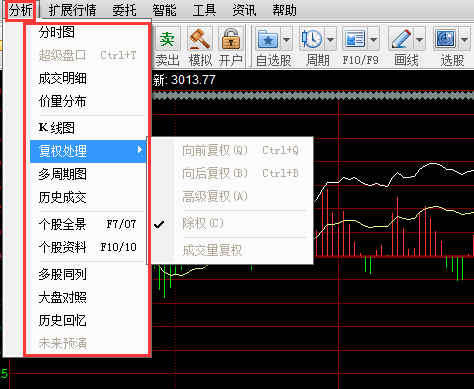Open the F10/F9 info icon
Viewport: 474px width, 389px height.
click(355, 39)
